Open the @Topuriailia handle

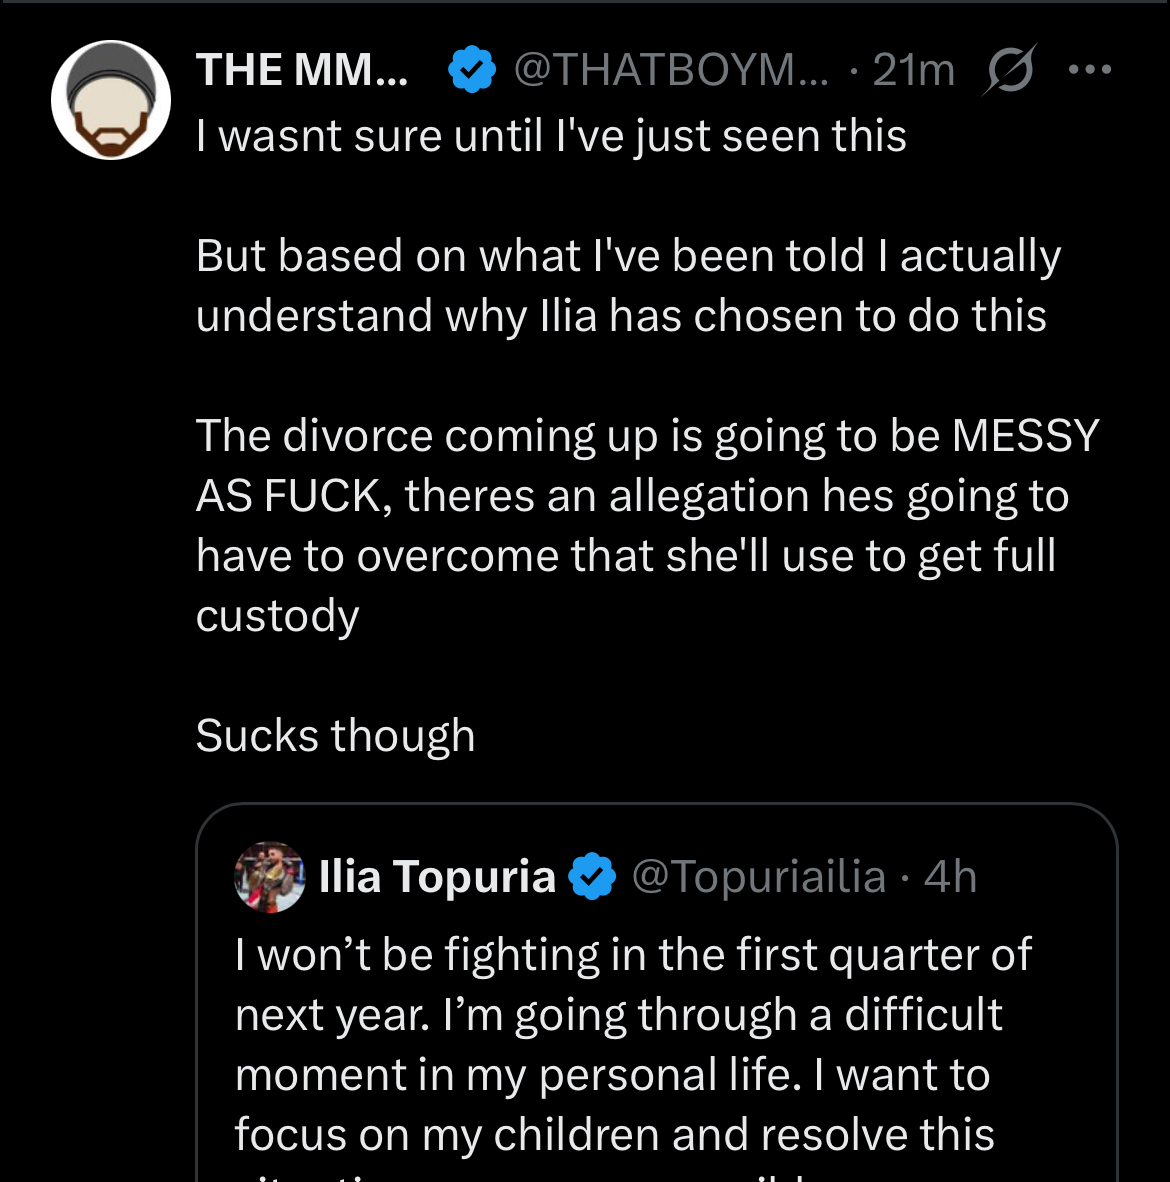[x=759, y=877]
